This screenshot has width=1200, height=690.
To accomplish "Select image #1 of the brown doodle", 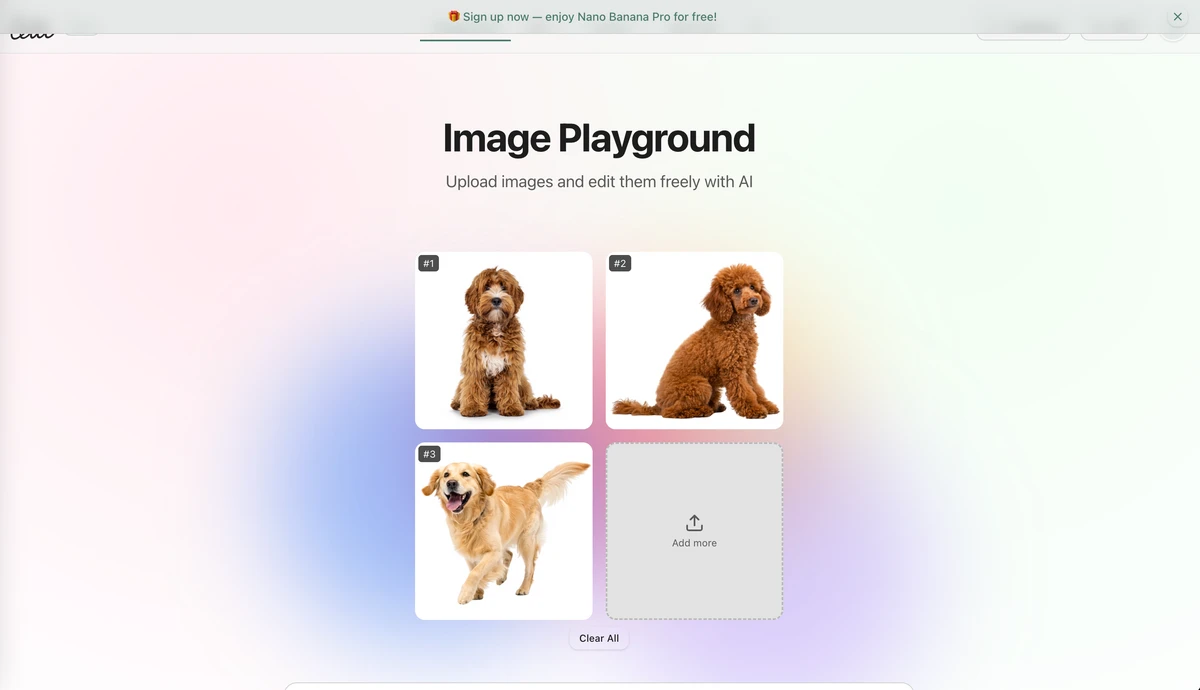I will pos(504,340).
